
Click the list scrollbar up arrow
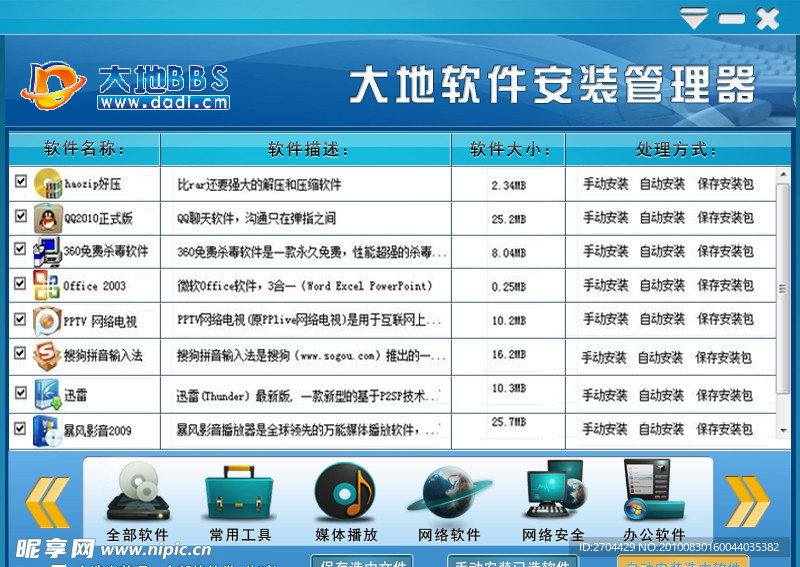(783, 175)
